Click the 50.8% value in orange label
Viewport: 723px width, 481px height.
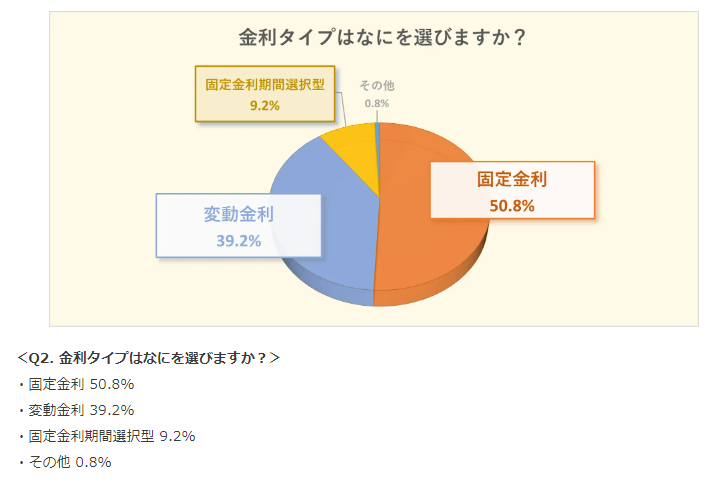click(512, 206)
